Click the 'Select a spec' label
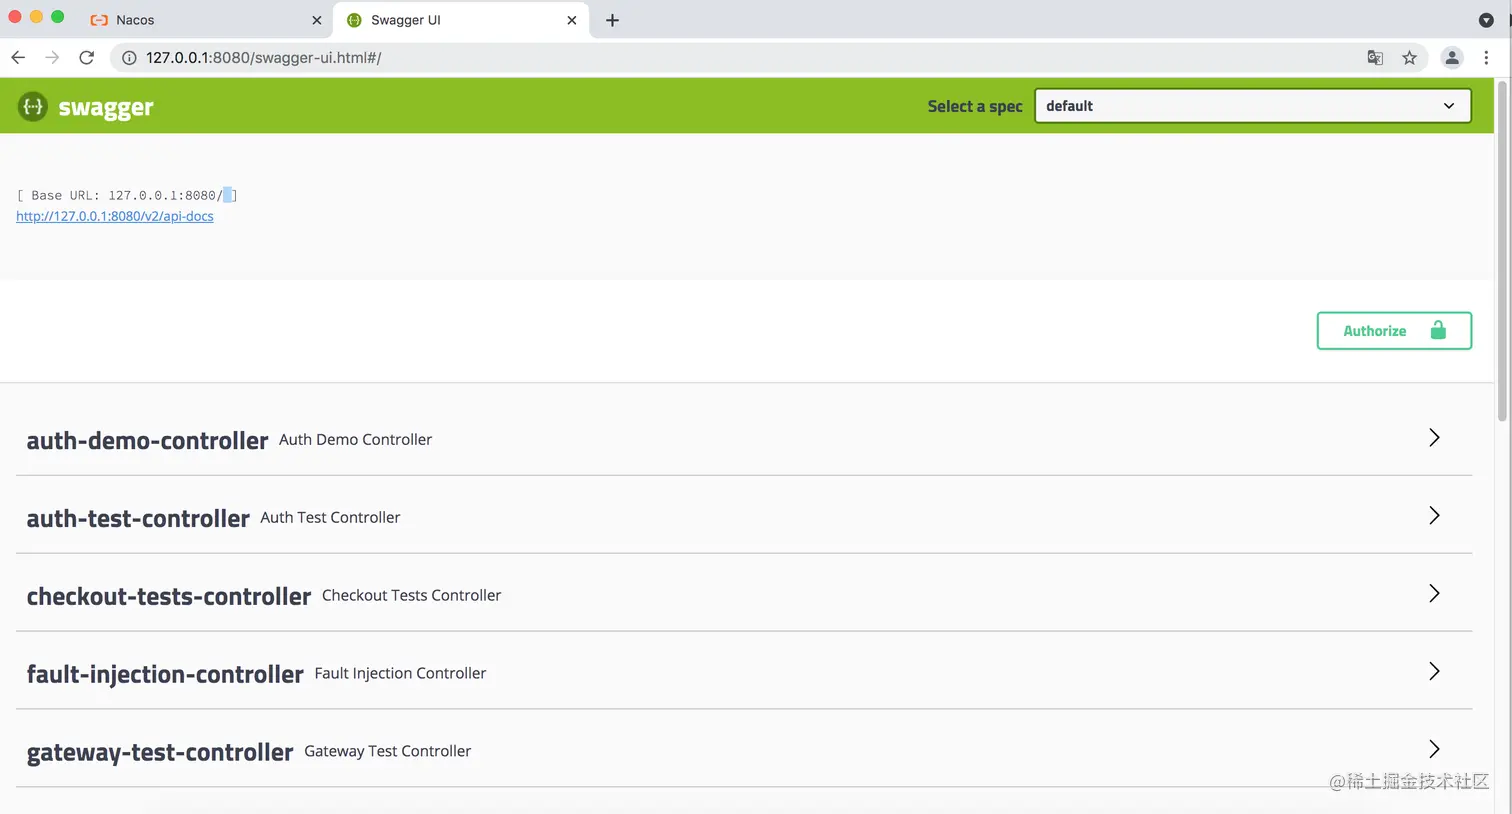Image resolution: width=1512 pixels, height=814 pixels. click(x=975, y=107)
